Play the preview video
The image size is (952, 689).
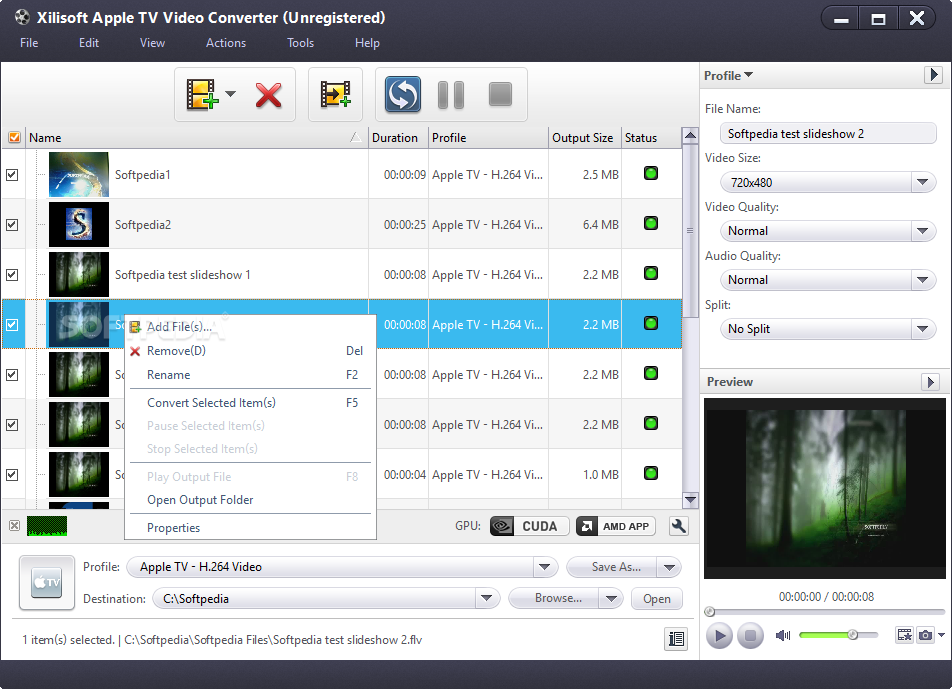pyautogui.click(x=719, y=636)
